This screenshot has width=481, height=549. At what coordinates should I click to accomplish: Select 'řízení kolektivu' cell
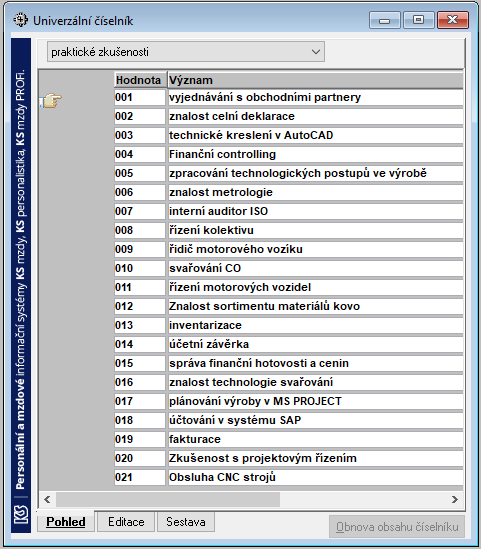[x=315, y=230]
